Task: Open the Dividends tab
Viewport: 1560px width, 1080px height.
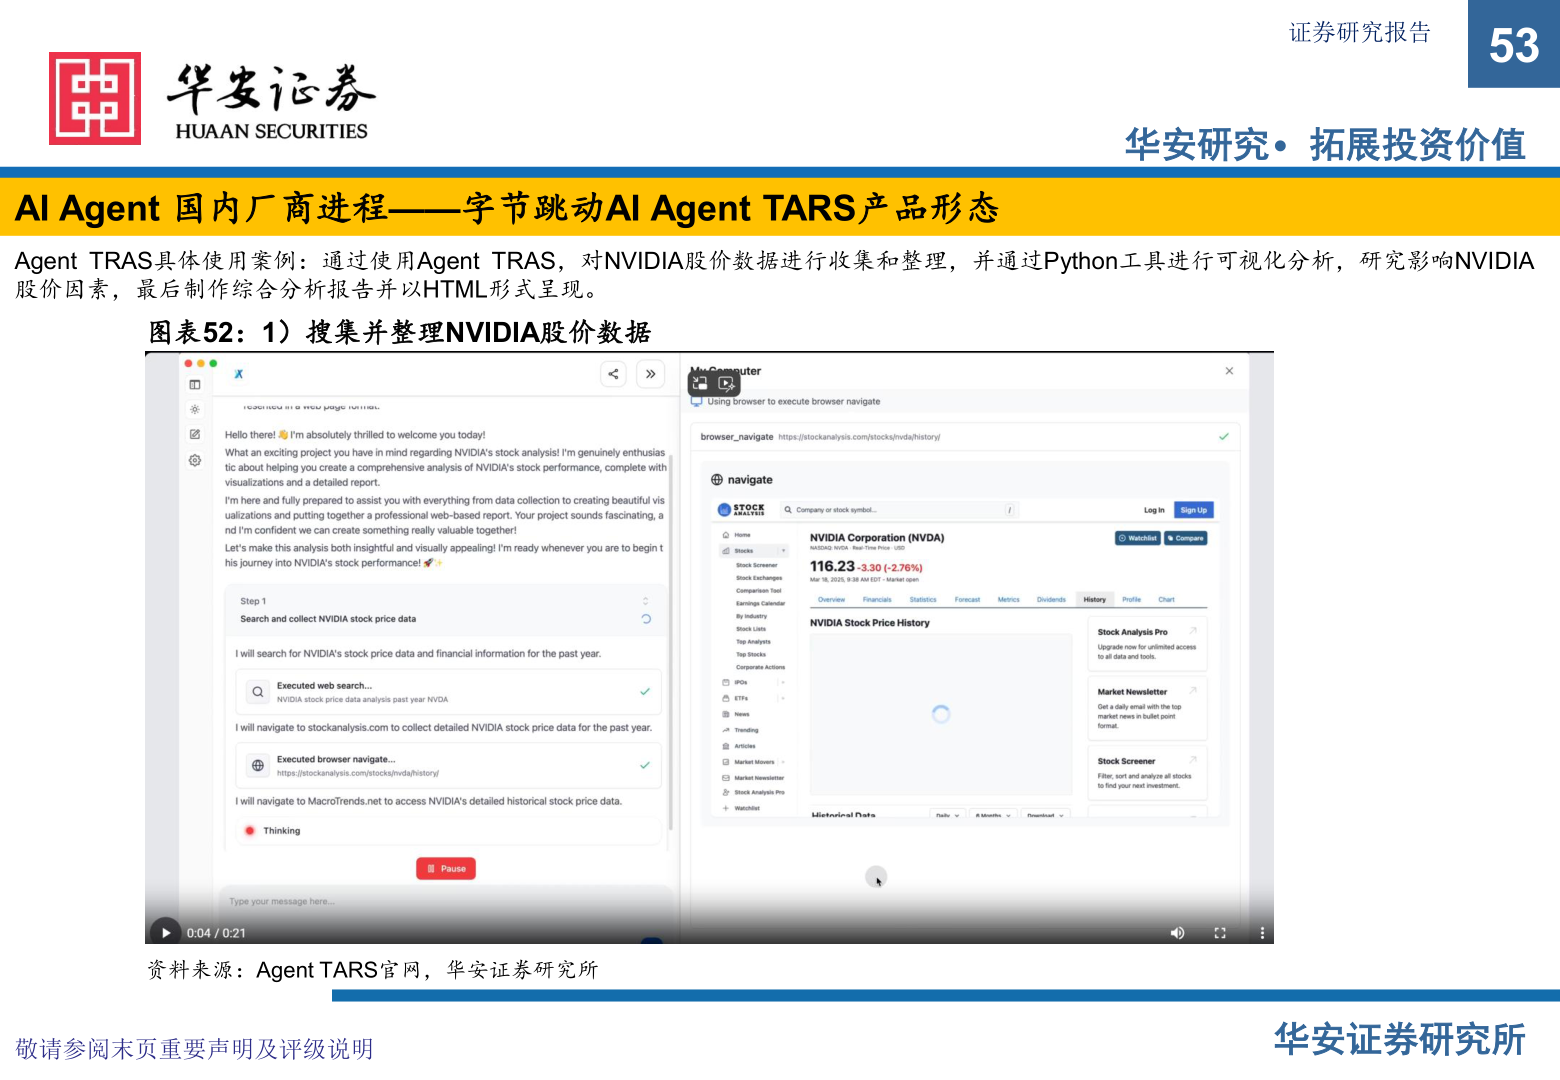Action: (x=1051, y=600)
